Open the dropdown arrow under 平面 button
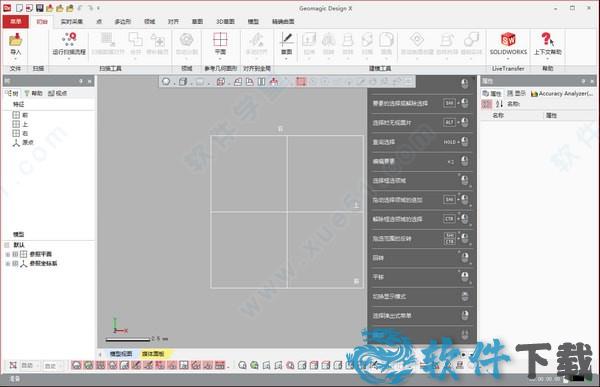This screenshot has height=387, width=600. coord(220,59)
